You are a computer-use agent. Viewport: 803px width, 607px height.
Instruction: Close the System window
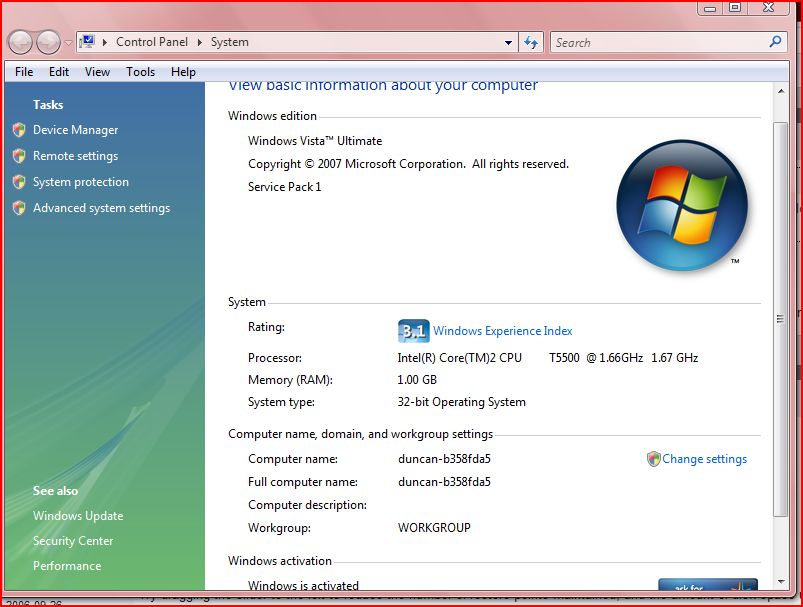tap(768, 8)
